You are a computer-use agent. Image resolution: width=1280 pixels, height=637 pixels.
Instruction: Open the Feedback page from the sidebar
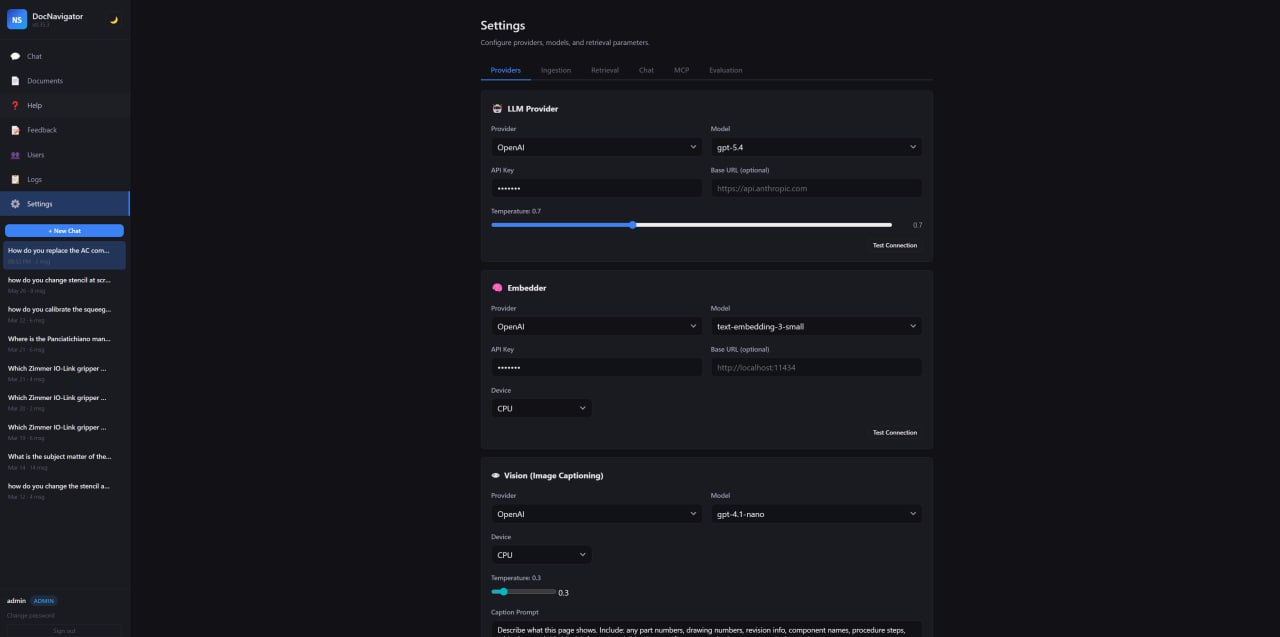(65, 130)
